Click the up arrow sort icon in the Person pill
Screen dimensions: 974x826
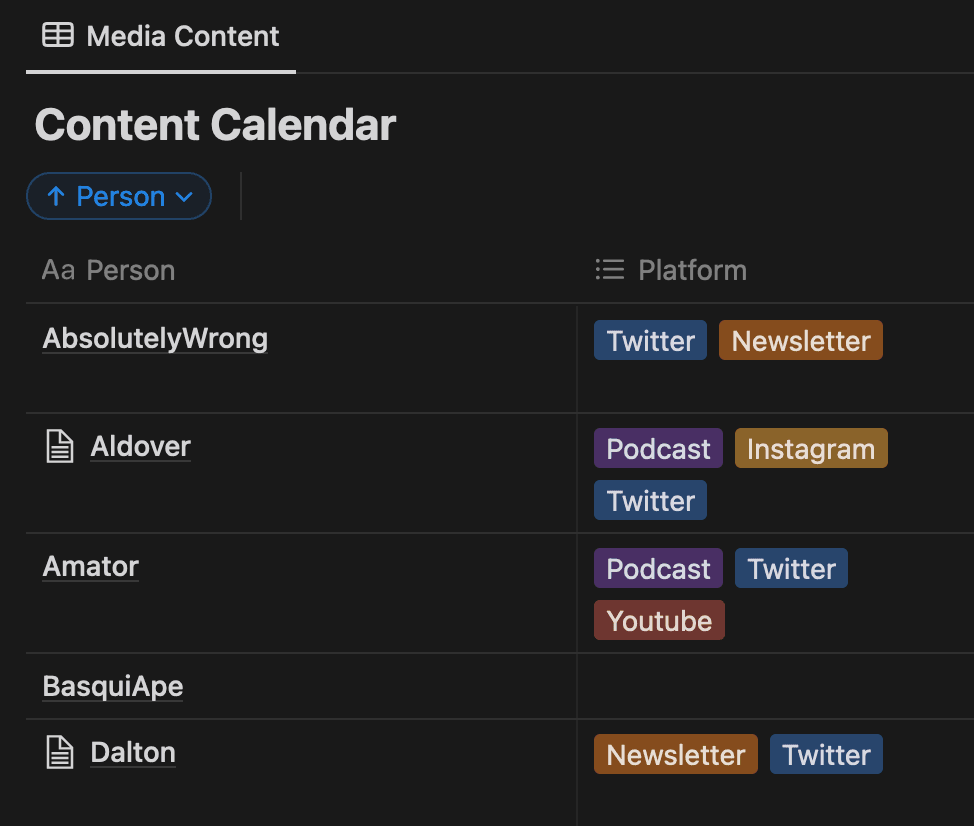[x=56, y=196]
